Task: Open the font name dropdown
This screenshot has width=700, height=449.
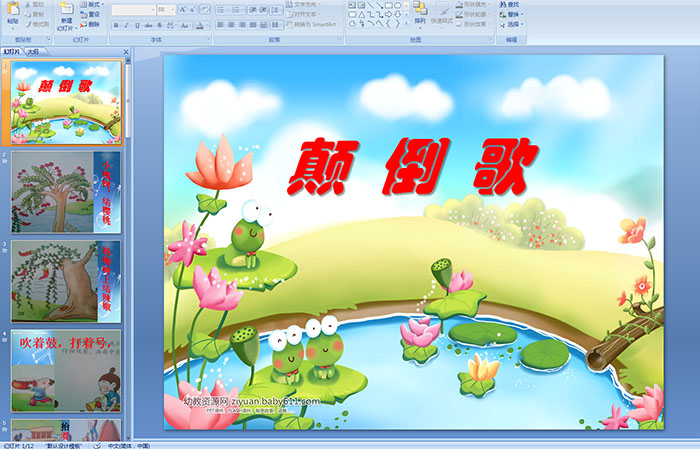Action: click(x=153, y=9)
